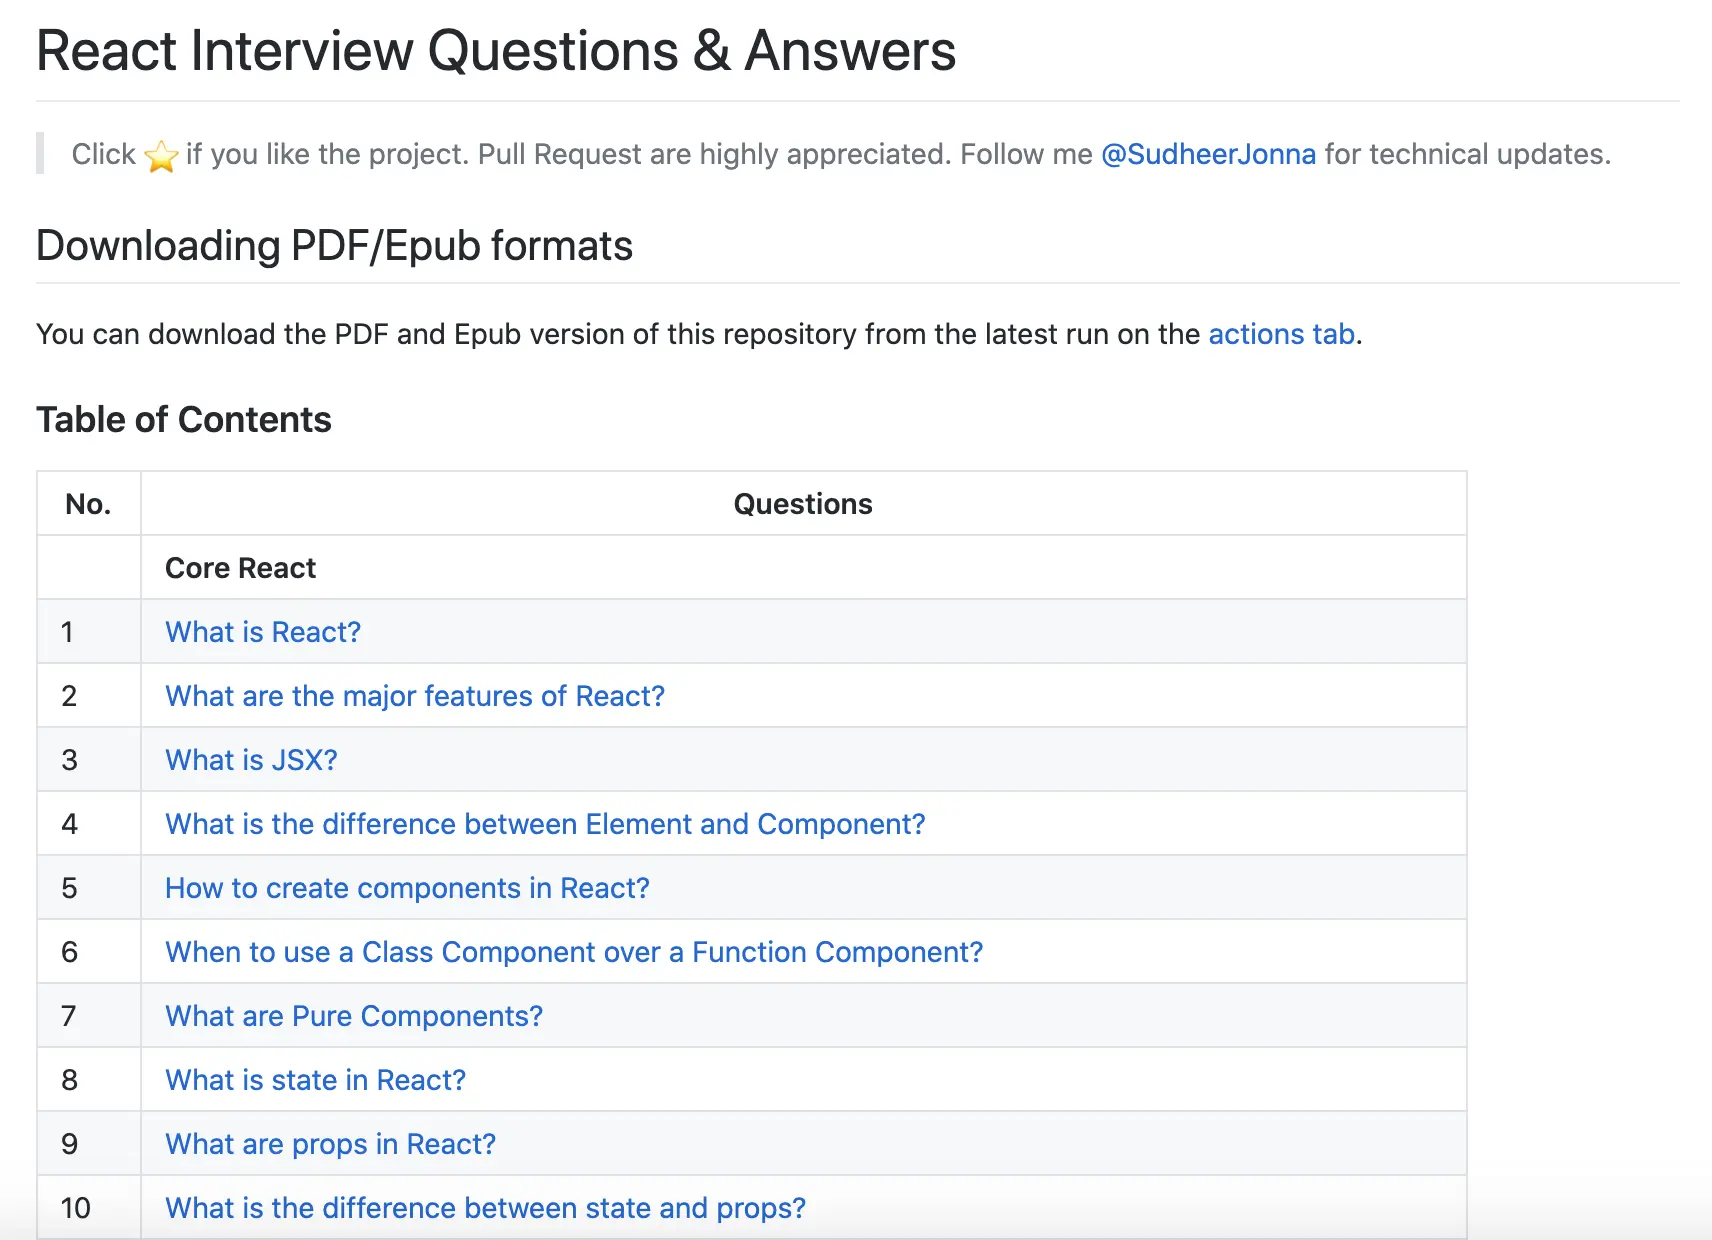Viewport: 1712px width, 1240px height.
Task: Open 'How to create components in React?'
Action: [407, 888]
